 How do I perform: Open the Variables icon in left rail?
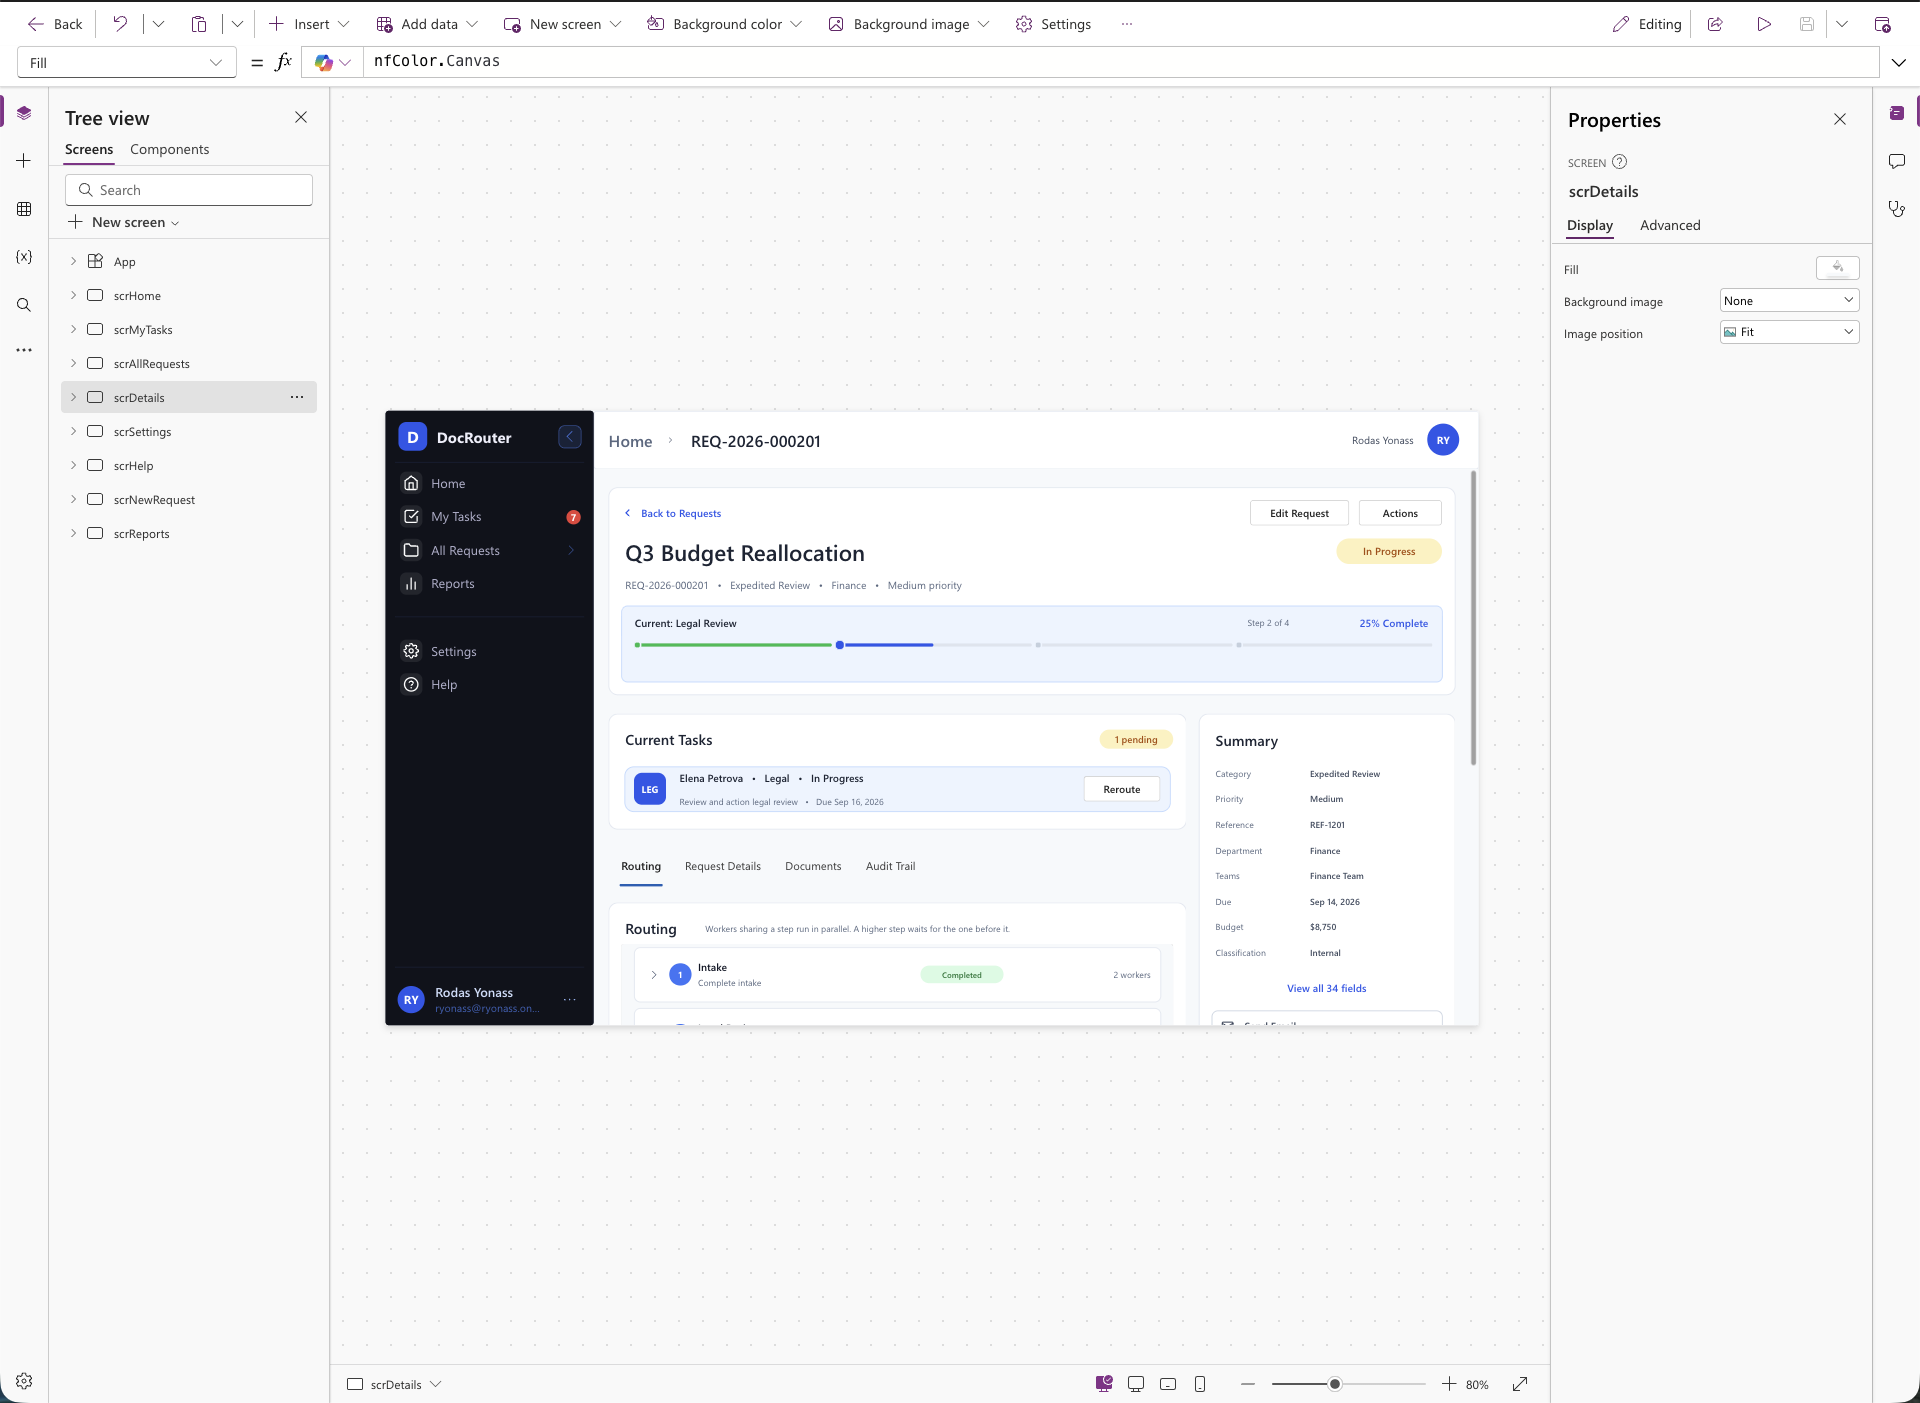coord(24,257)
